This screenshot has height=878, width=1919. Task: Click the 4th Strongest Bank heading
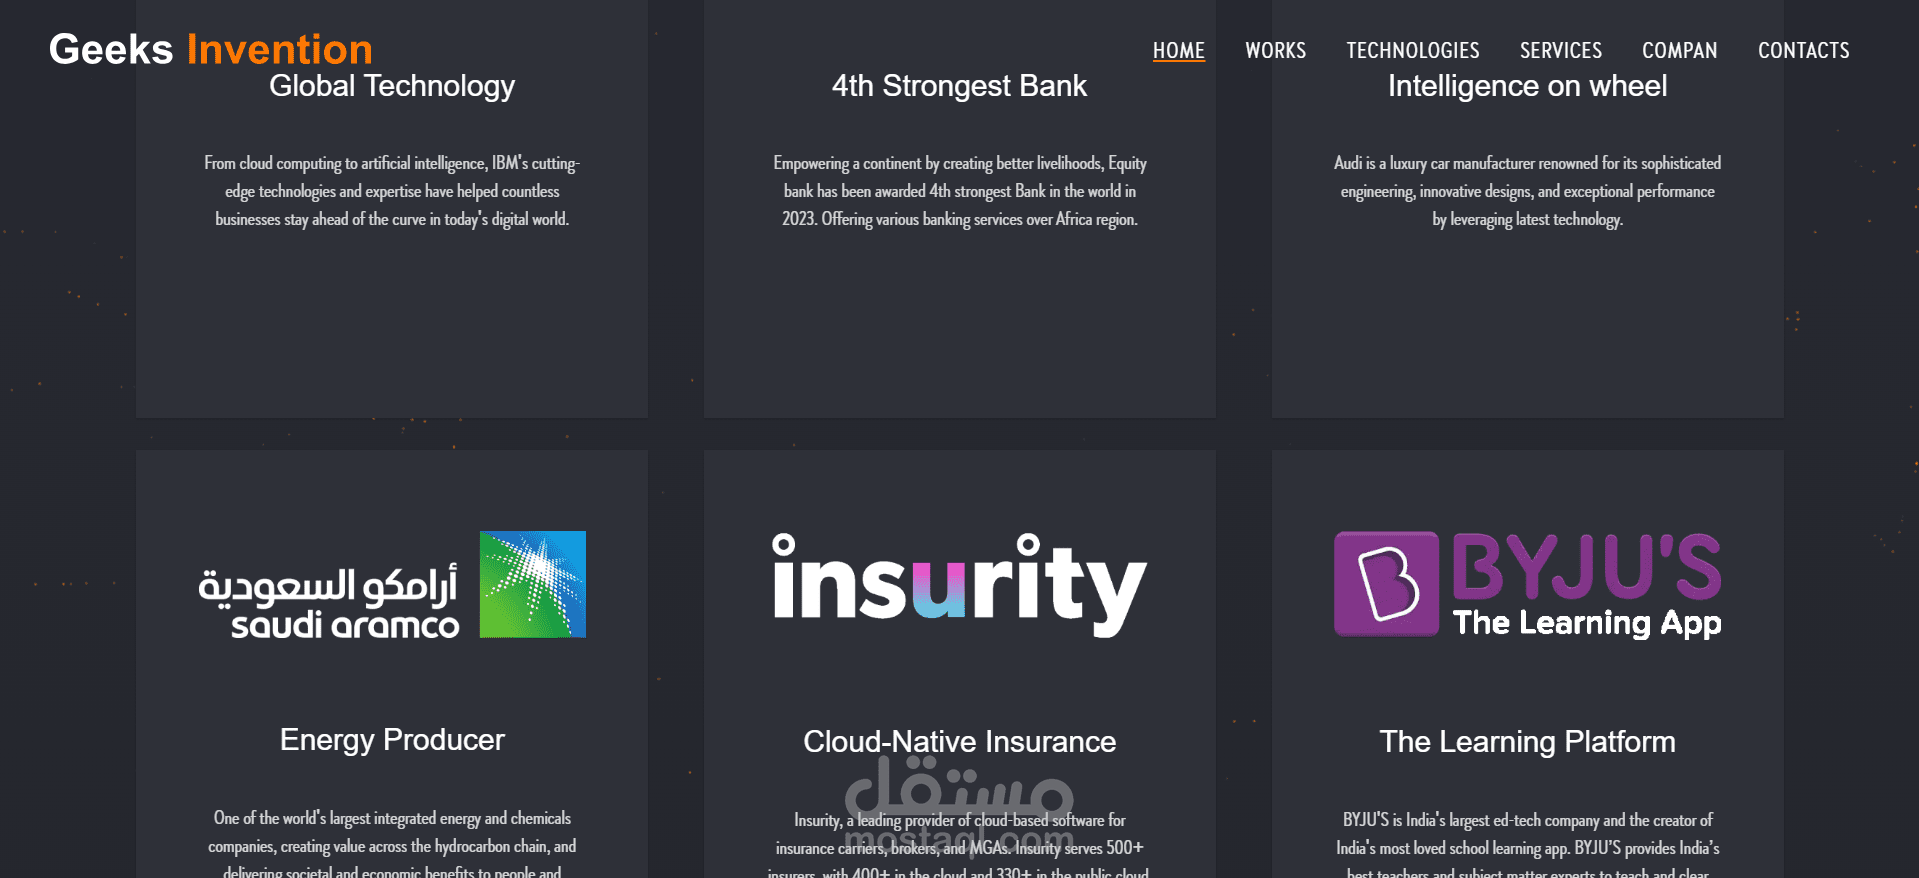click(959, 87)
